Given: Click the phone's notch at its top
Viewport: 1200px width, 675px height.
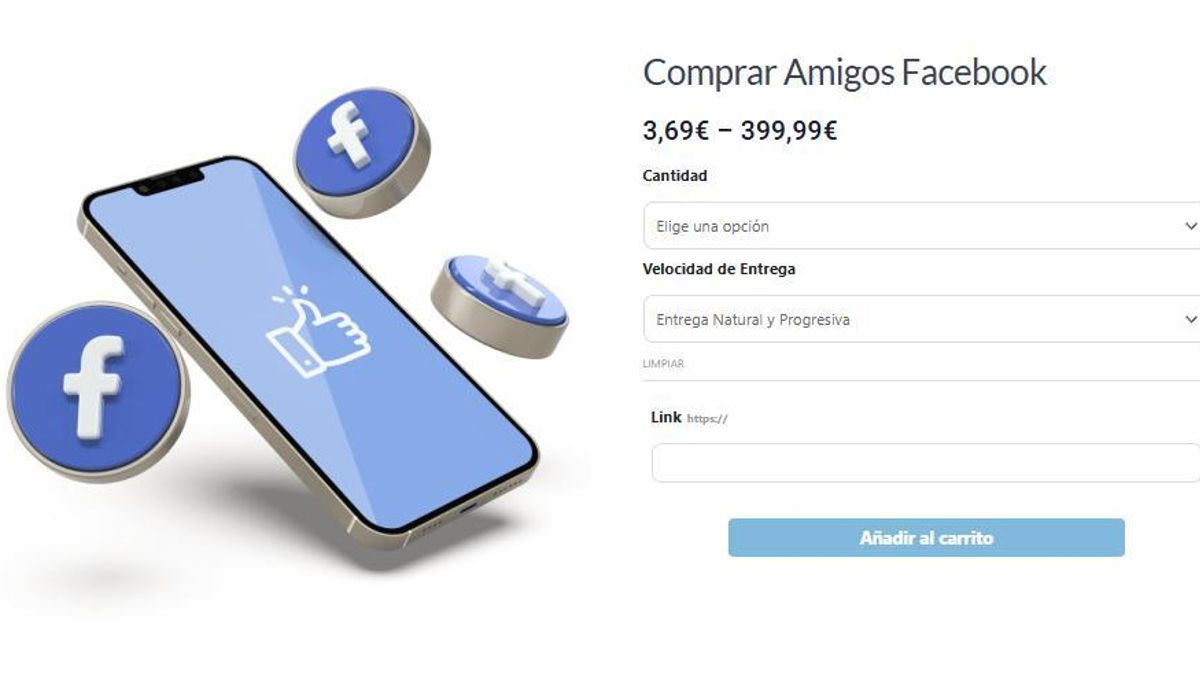Looking at the screenshot, I should click(x=171, y=181).
